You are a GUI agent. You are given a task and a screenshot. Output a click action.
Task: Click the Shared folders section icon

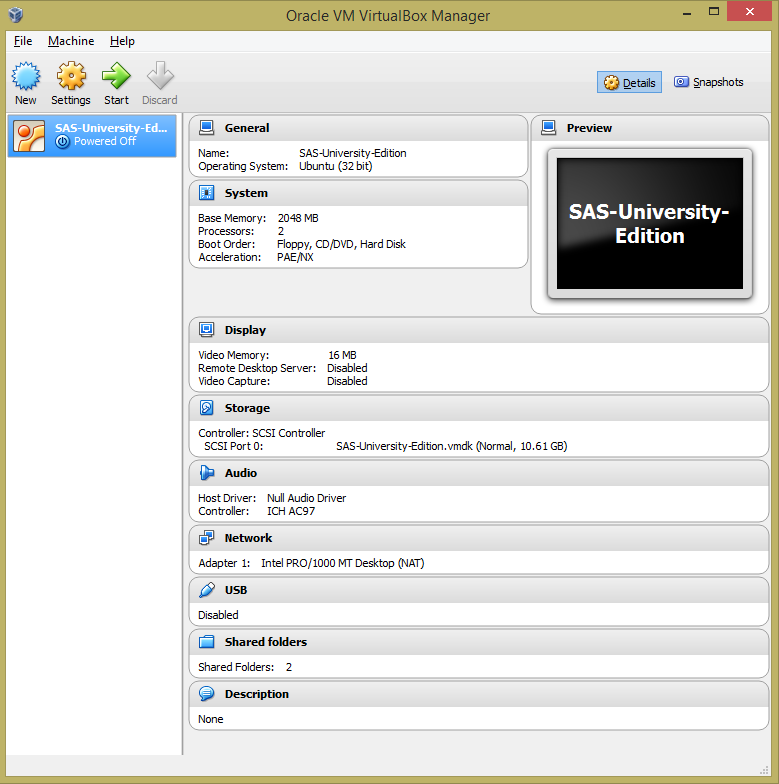point(207,642)
